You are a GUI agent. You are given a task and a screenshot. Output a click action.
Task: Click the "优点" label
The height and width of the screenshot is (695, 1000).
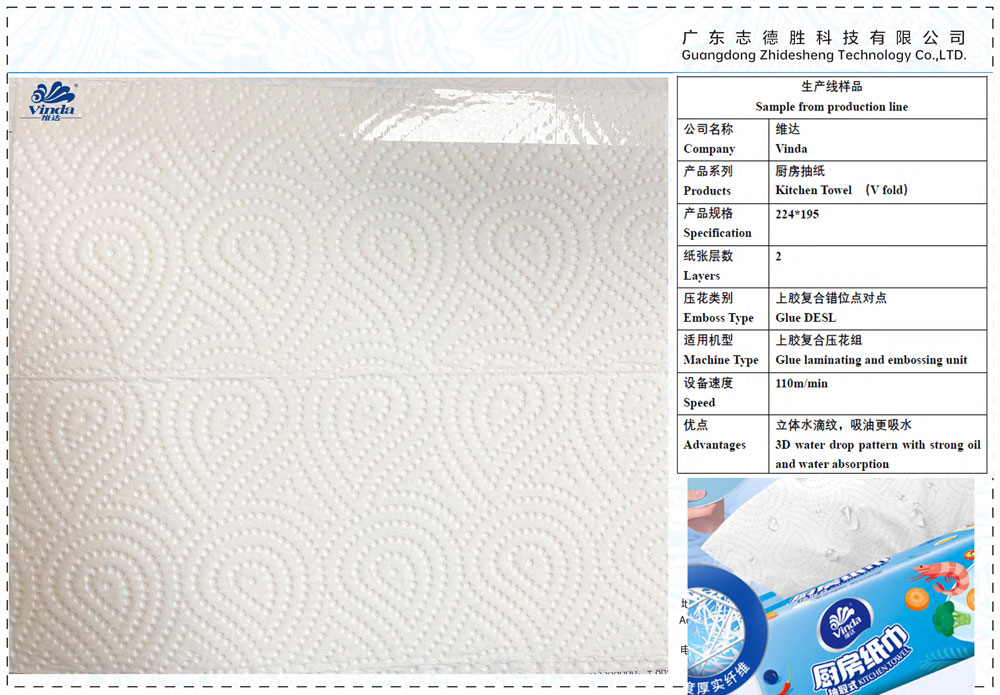tap(696, 425)
